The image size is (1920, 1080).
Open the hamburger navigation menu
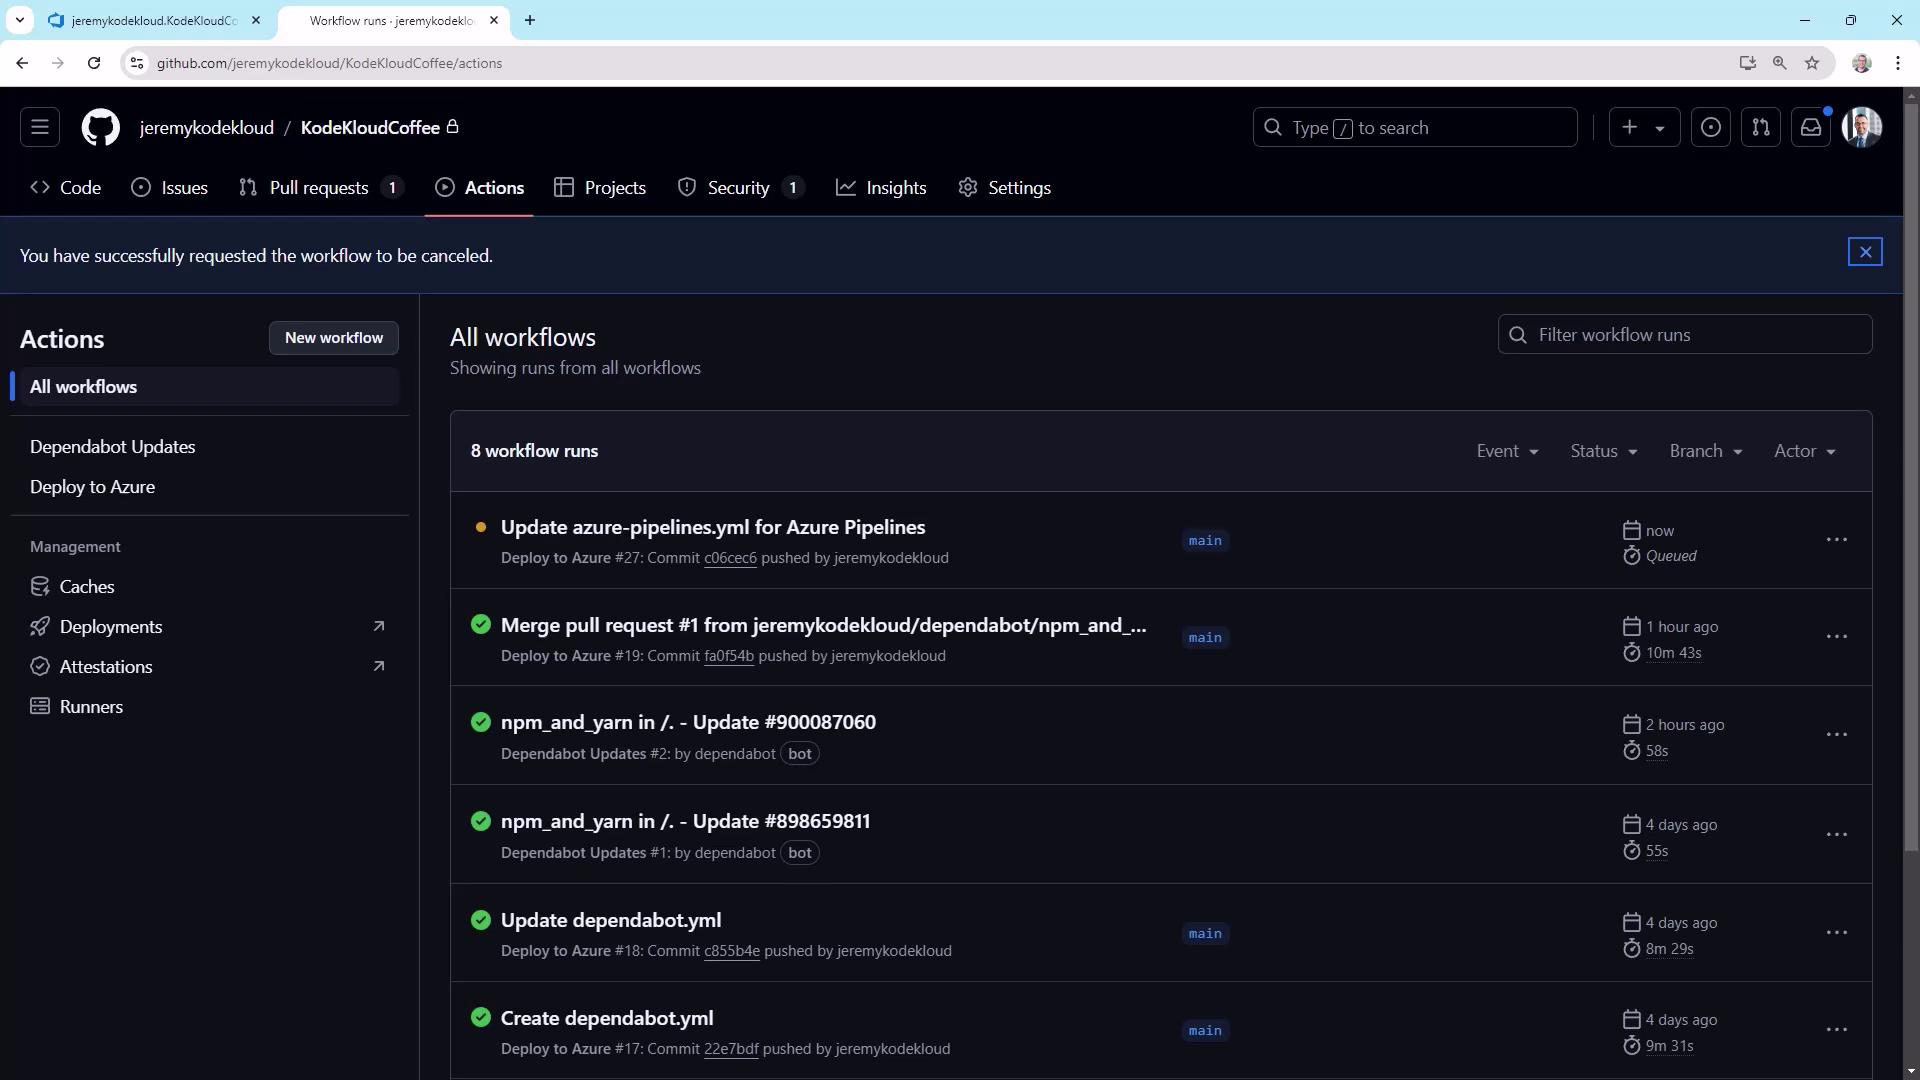(40, 128)
